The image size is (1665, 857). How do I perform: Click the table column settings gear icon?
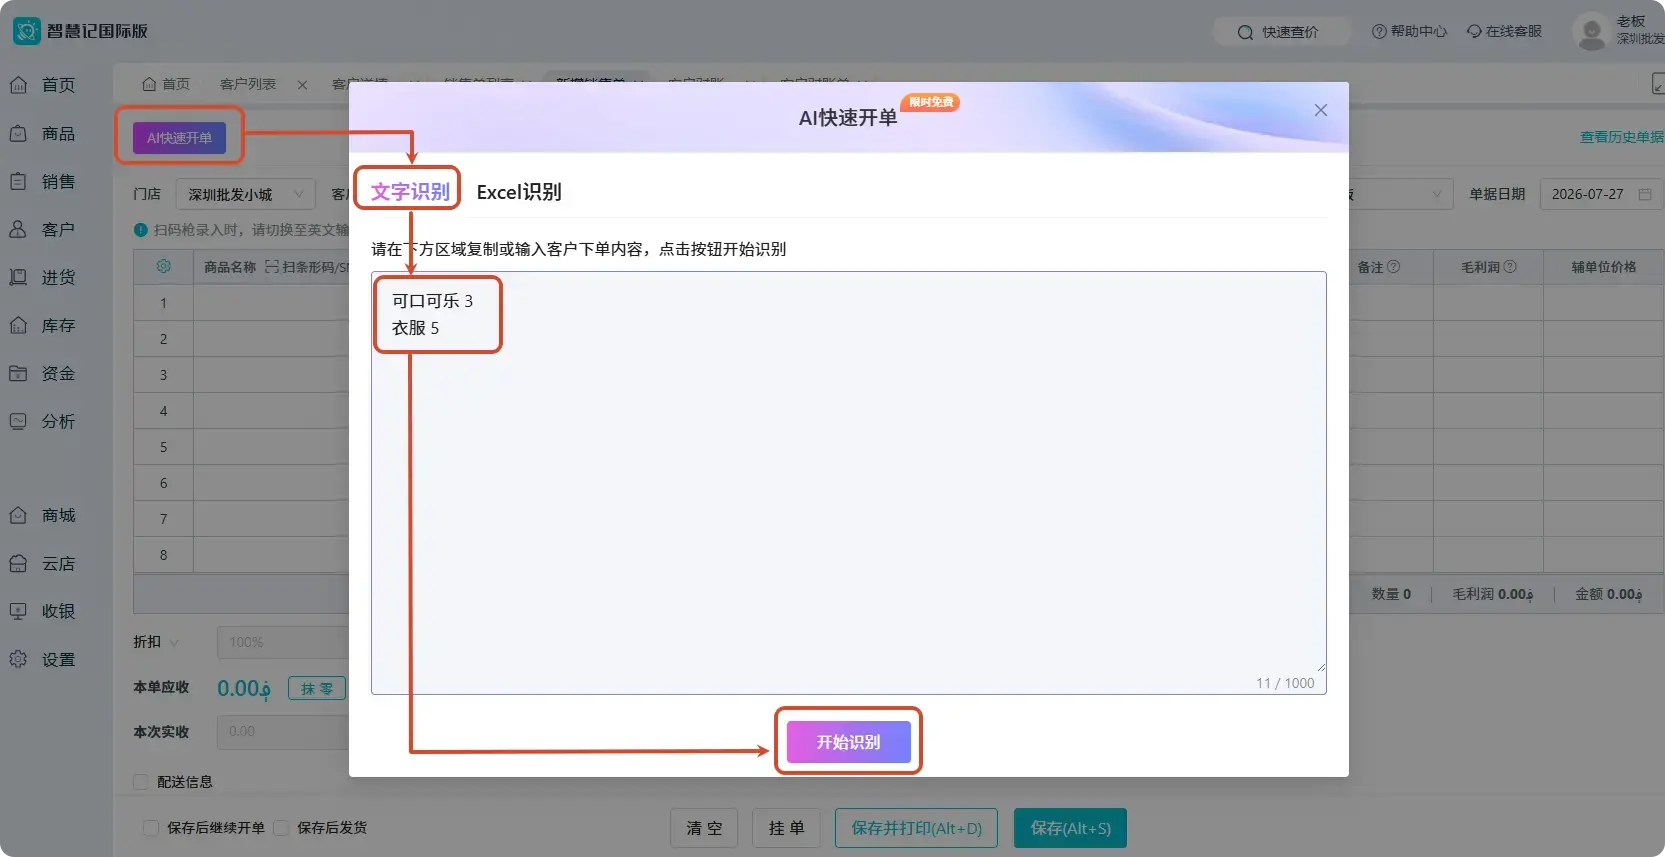[x=164, y=266]
